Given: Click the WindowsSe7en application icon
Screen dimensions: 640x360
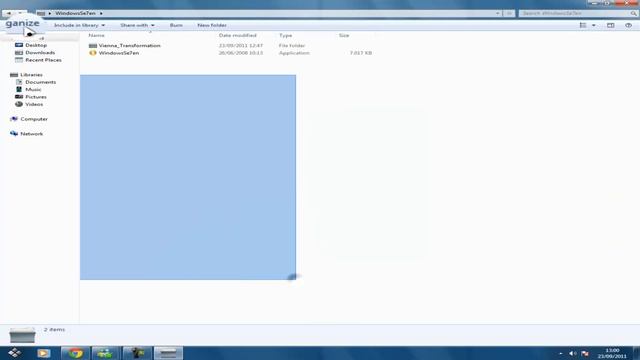Looking at the screenshot, I should [x=93, y=53].
